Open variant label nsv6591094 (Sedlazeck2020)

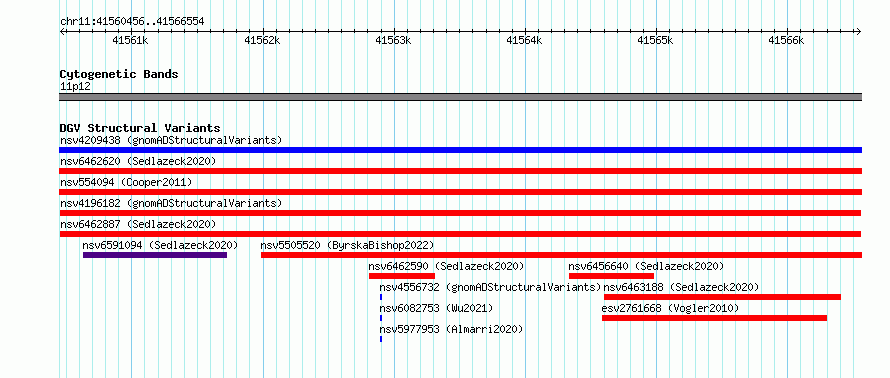point(160,245)
